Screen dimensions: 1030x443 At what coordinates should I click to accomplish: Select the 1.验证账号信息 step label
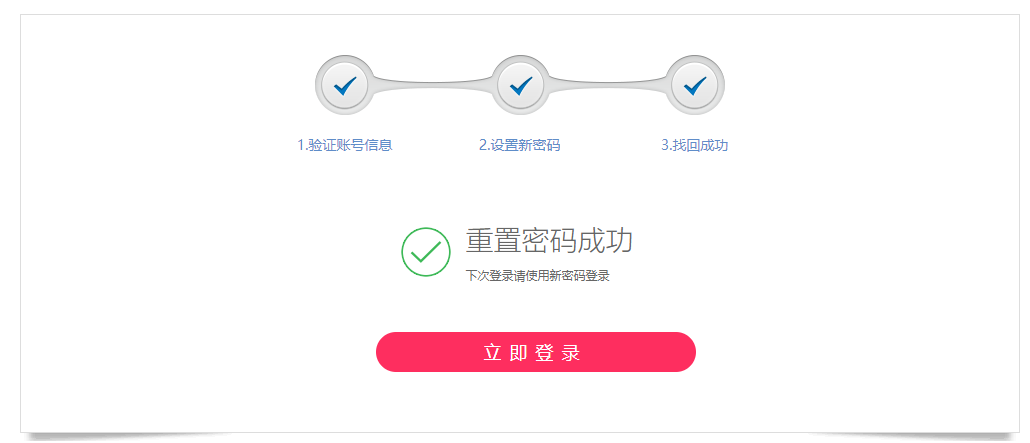[344, 145]
